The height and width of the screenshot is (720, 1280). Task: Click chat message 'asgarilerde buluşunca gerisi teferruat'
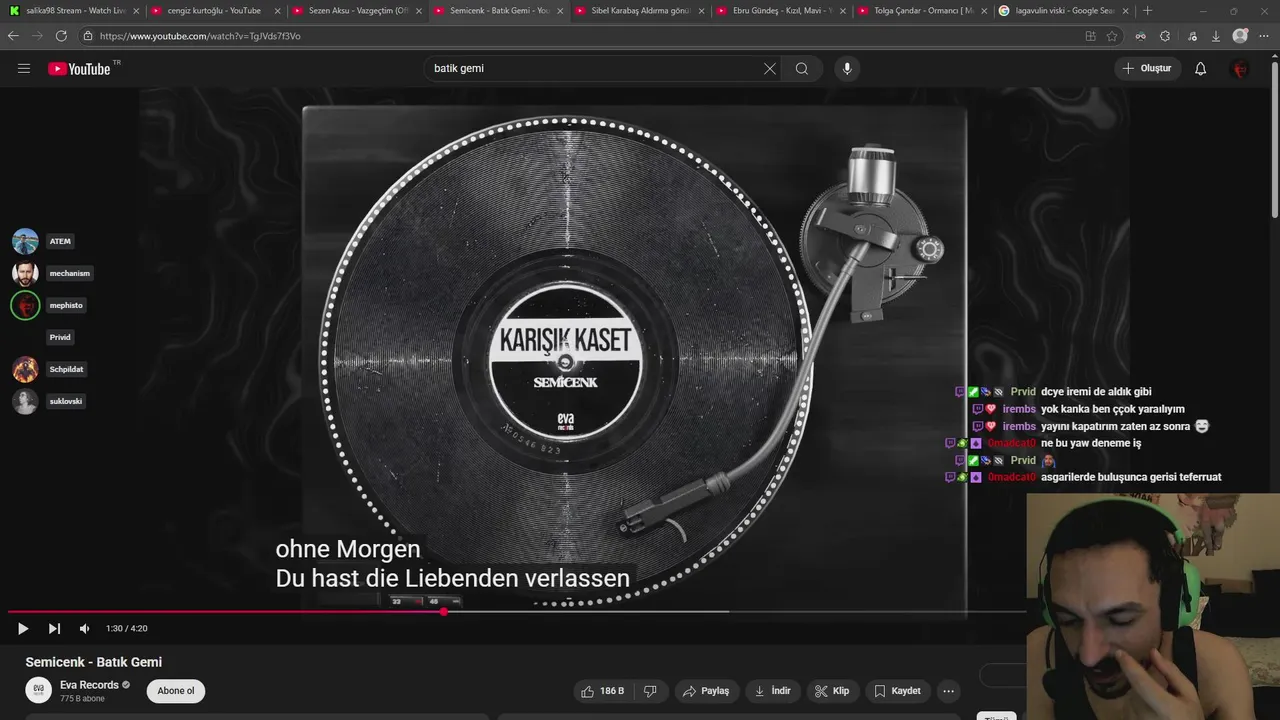(x=1131, y=477)
